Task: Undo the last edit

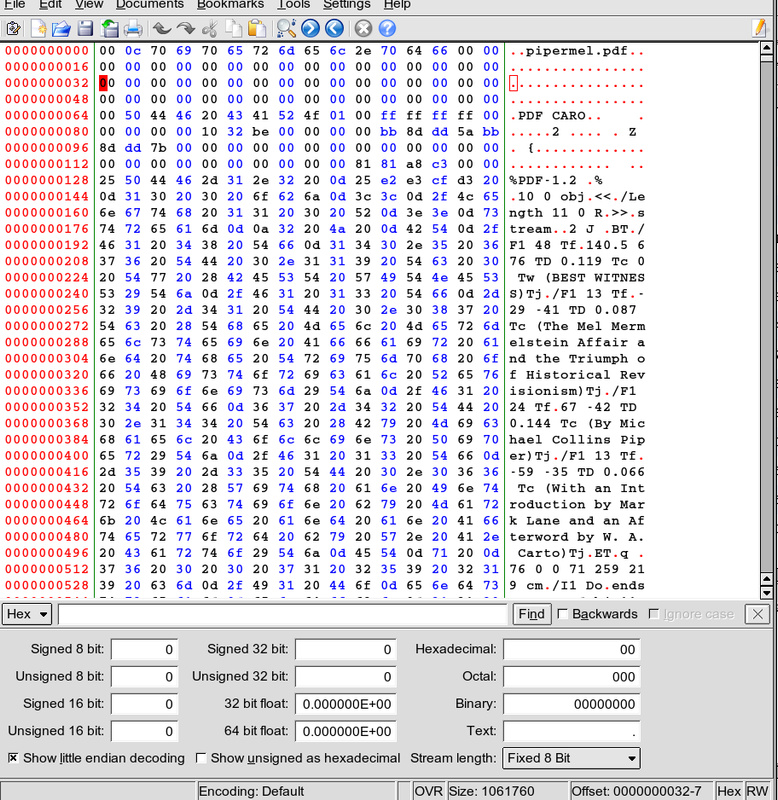Action: 162,28
